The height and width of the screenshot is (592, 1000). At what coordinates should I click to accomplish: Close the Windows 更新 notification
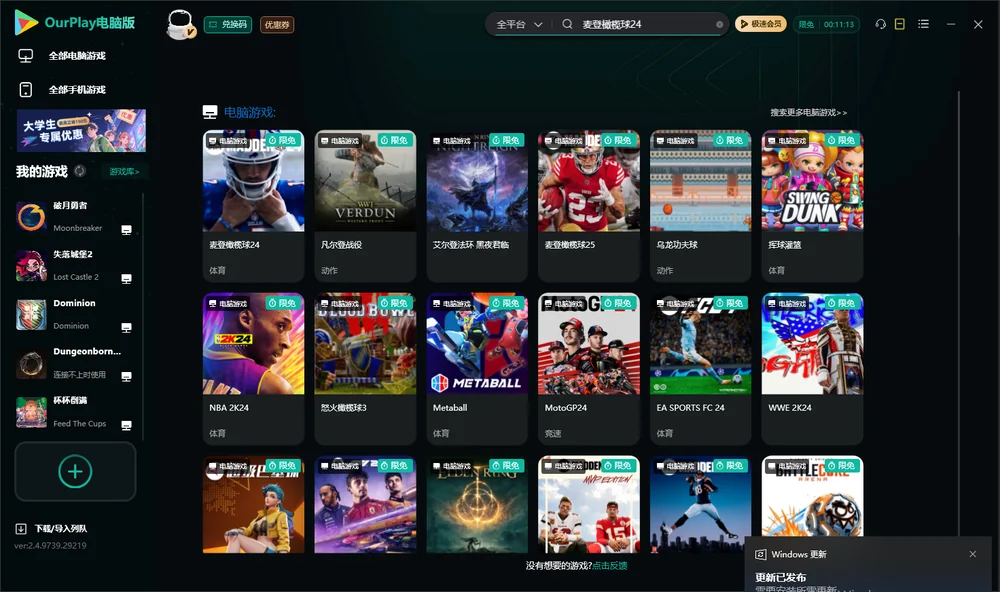point(973,554)
